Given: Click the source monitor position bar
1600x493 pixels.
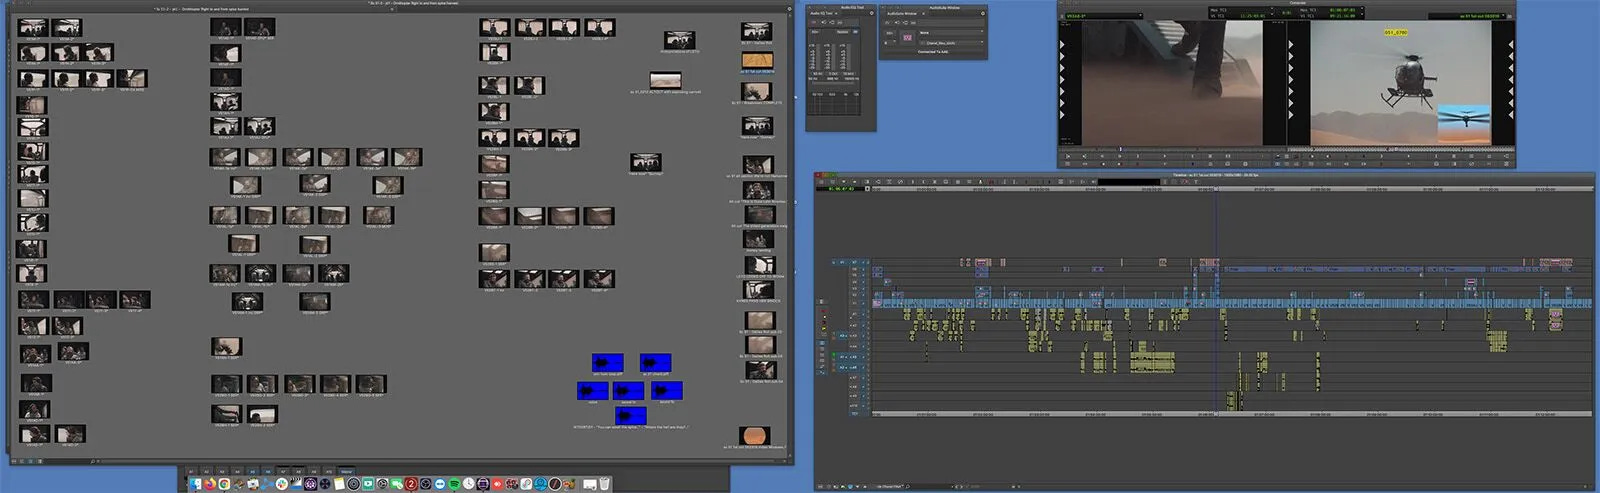Looking at the screenshot, I should [1170, 149].
